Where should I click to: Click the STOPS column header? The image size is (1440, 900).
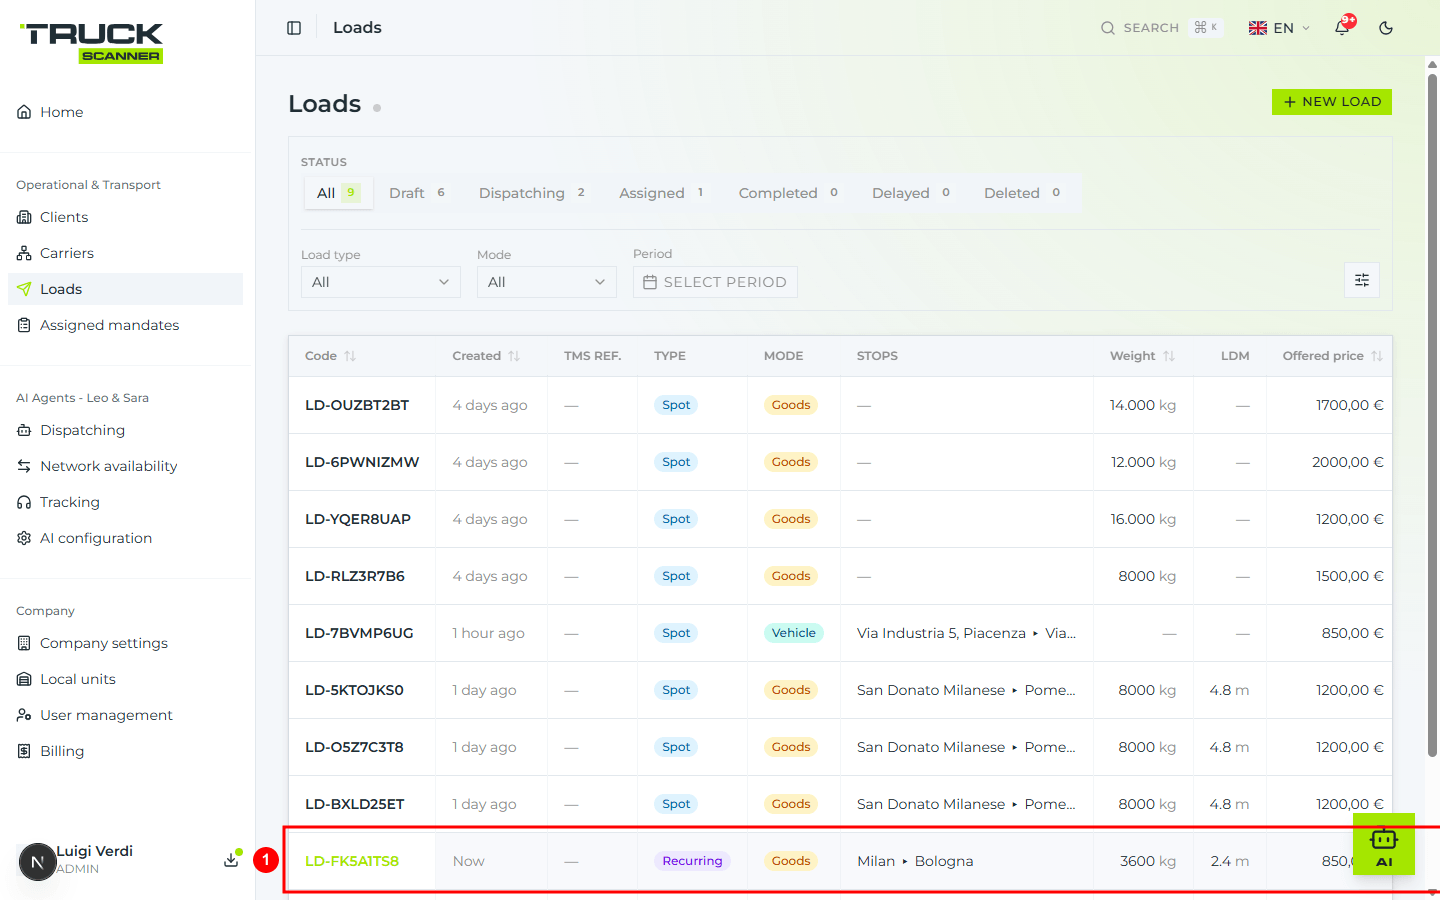(877, 356)
